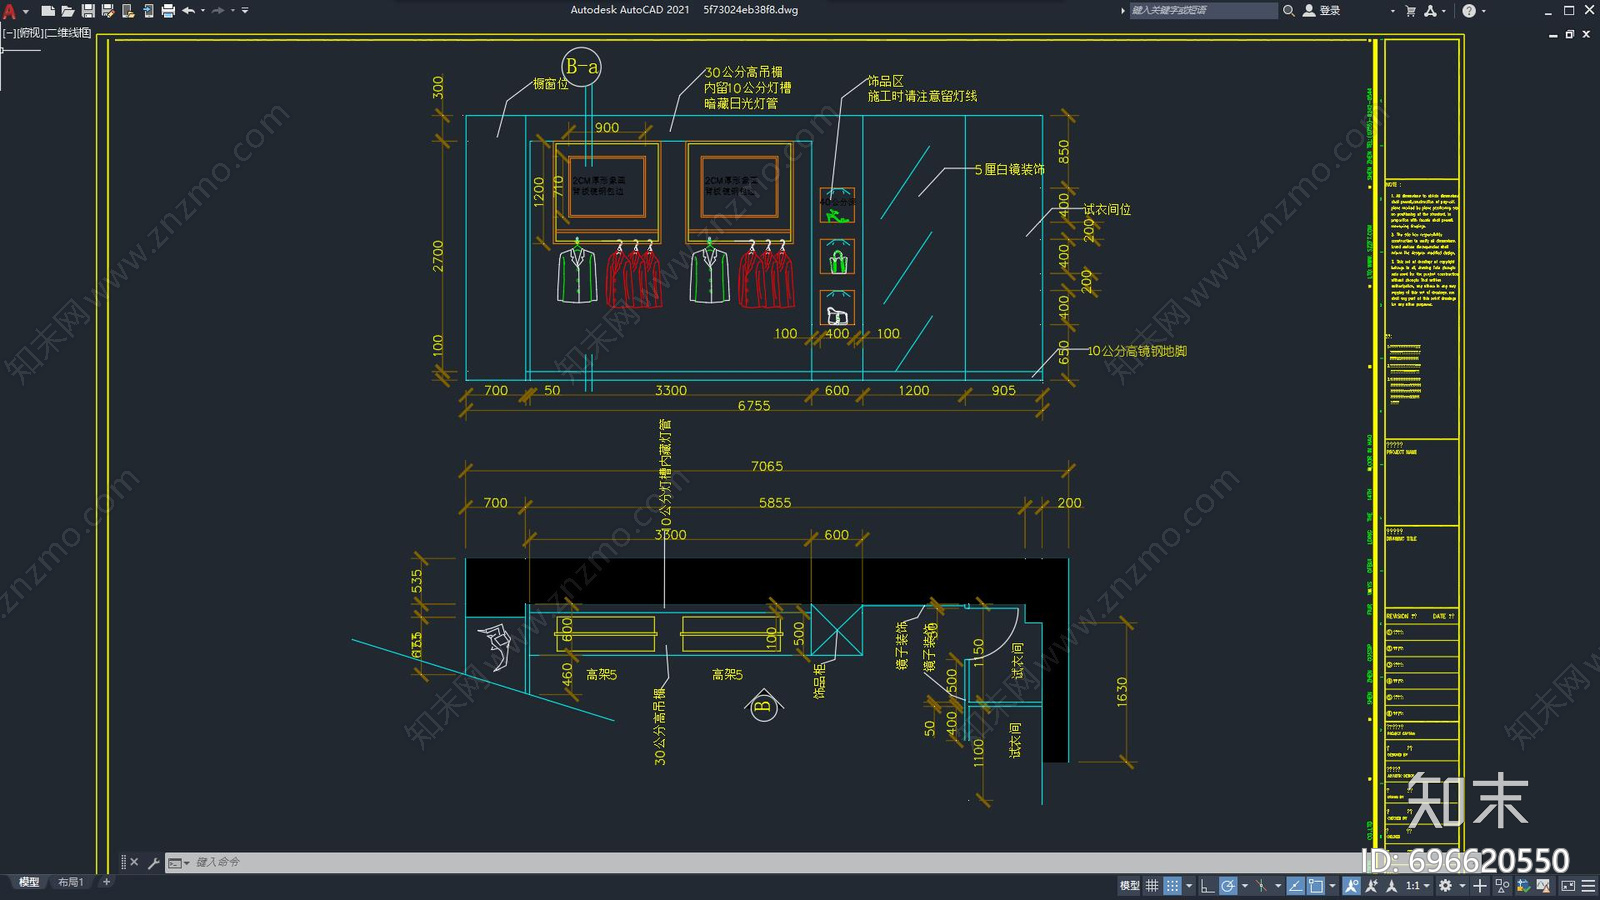Open the Autodesk App Store cart icon
This screenshot has width=1600, height=900.
(1410, 11)
